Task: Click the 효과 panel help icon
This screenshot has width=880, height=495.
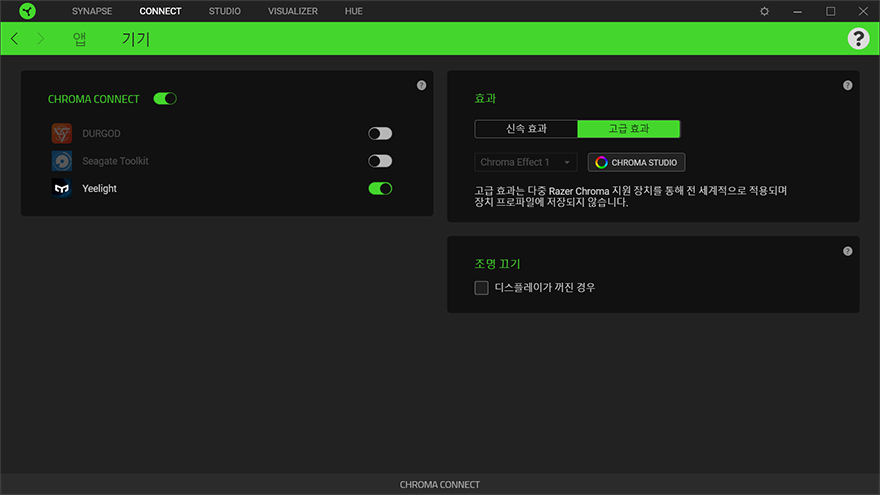Action: (847, 85)
